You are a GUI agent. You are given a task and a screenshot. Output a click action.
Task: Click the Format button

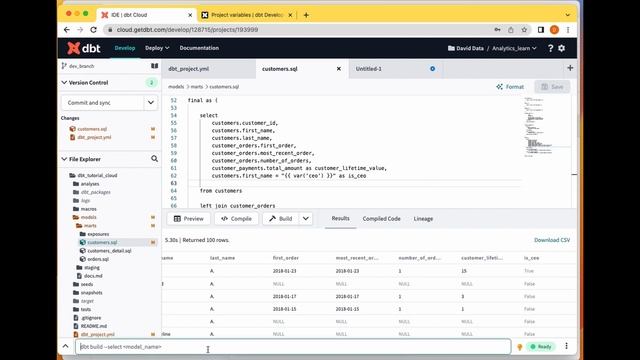(x=510, y=87)
